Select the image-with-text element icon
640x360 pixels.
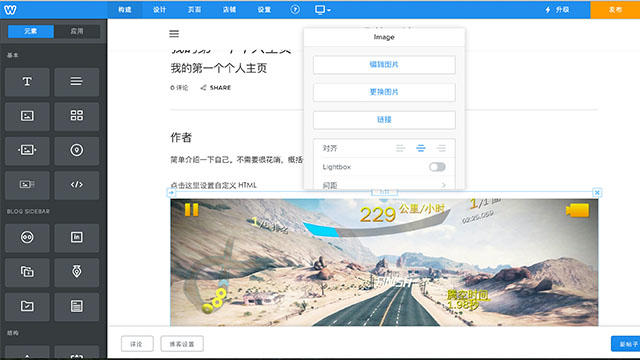(27, 184)
